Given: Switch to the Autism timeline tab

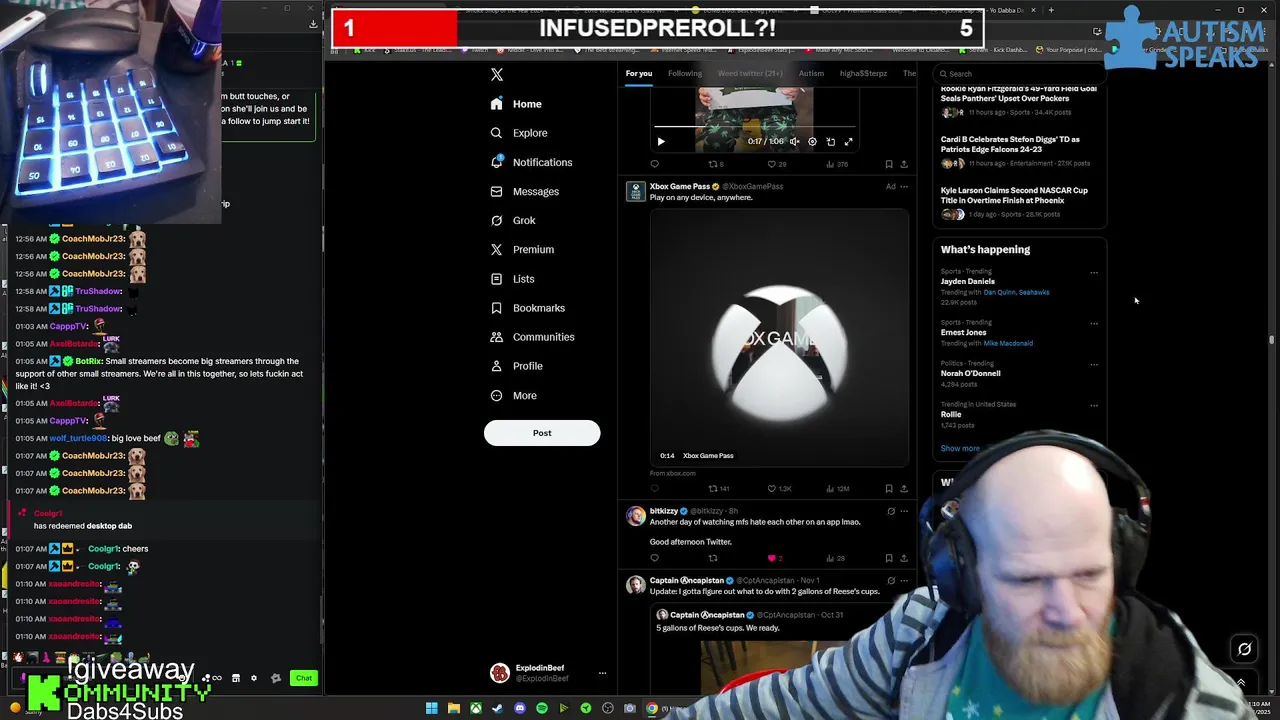Looking at the screenshot, I should point(811,73).
